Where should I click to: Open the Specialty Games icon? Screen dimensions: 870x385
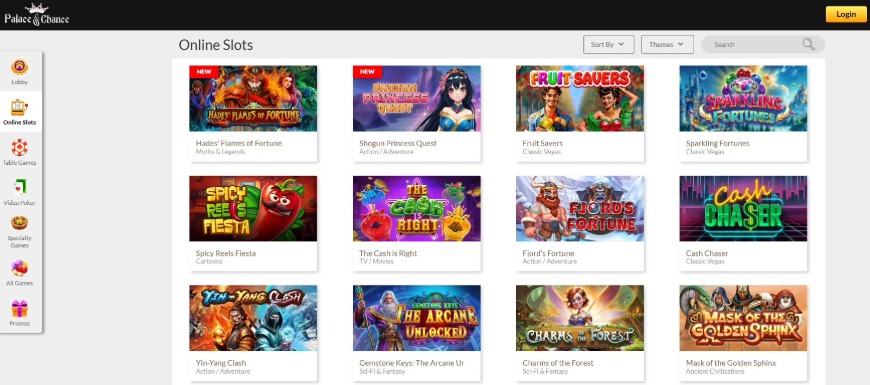coord(19,223)
